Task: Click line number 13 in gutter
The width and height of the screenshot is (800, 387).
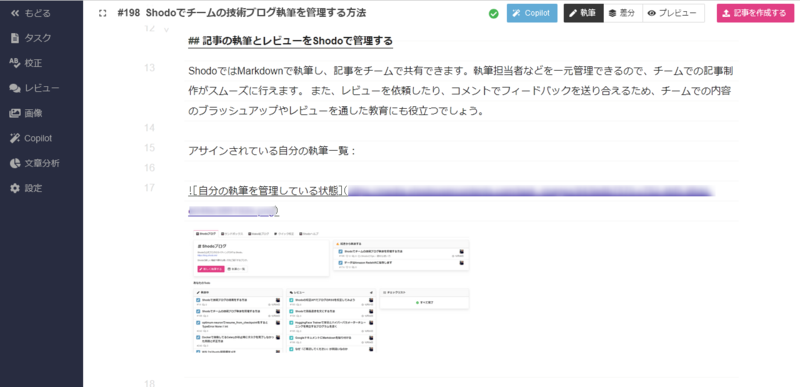Action: (149, 68)
